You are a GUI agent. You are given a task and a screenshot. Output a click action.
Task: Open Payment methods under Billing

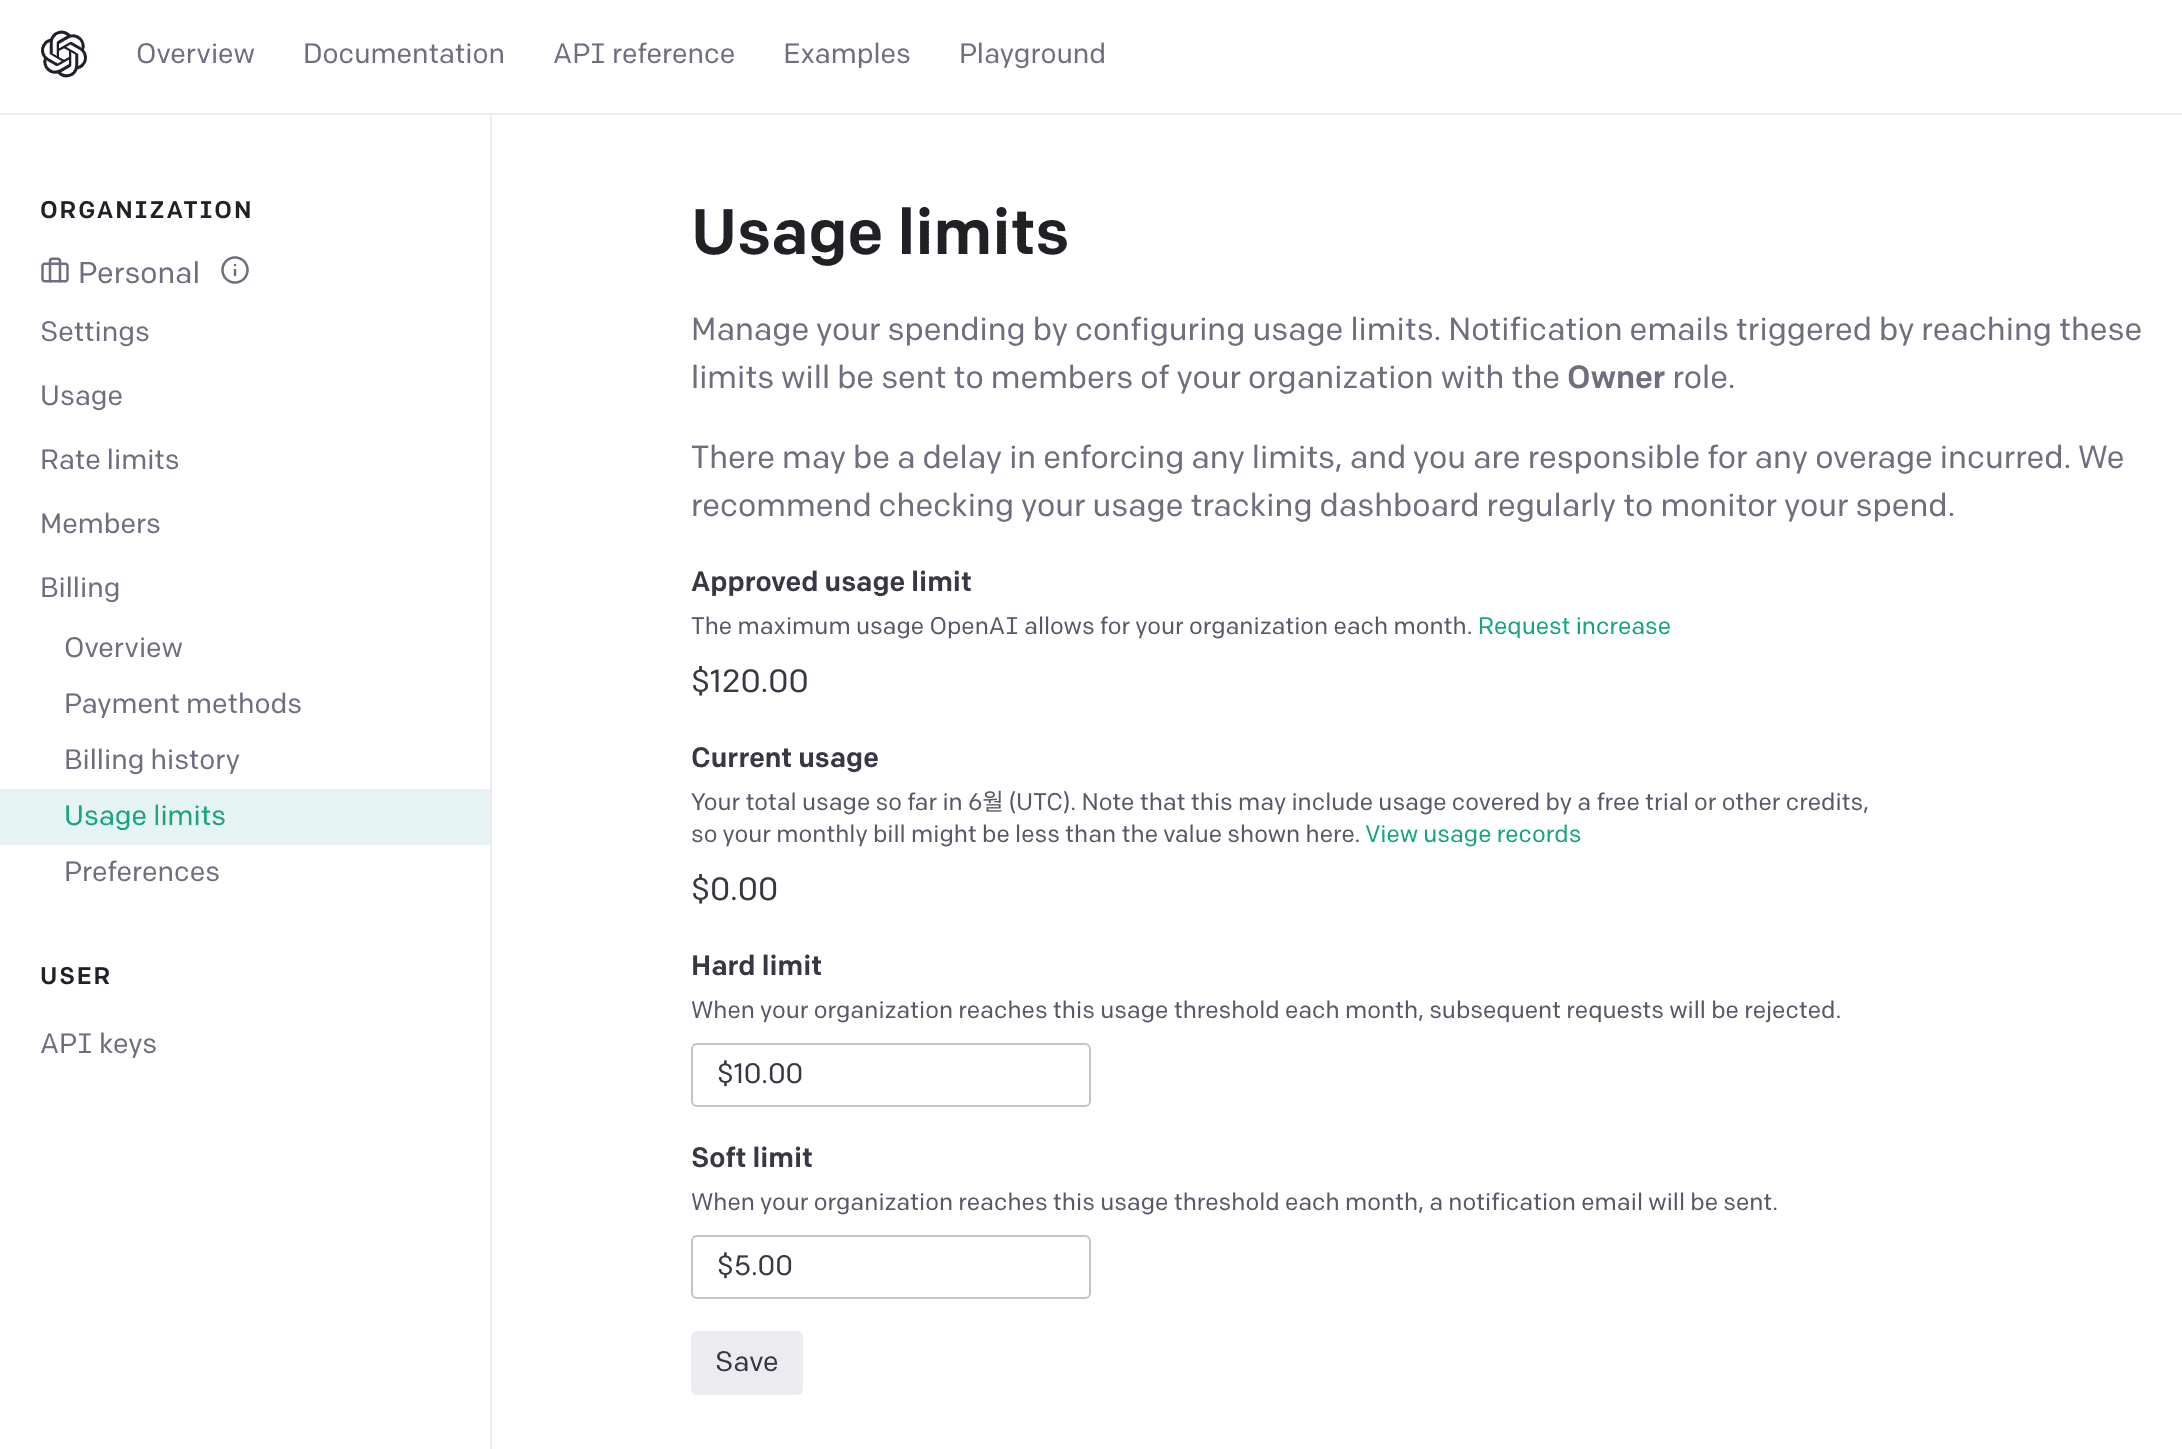(x=183, y=704)
